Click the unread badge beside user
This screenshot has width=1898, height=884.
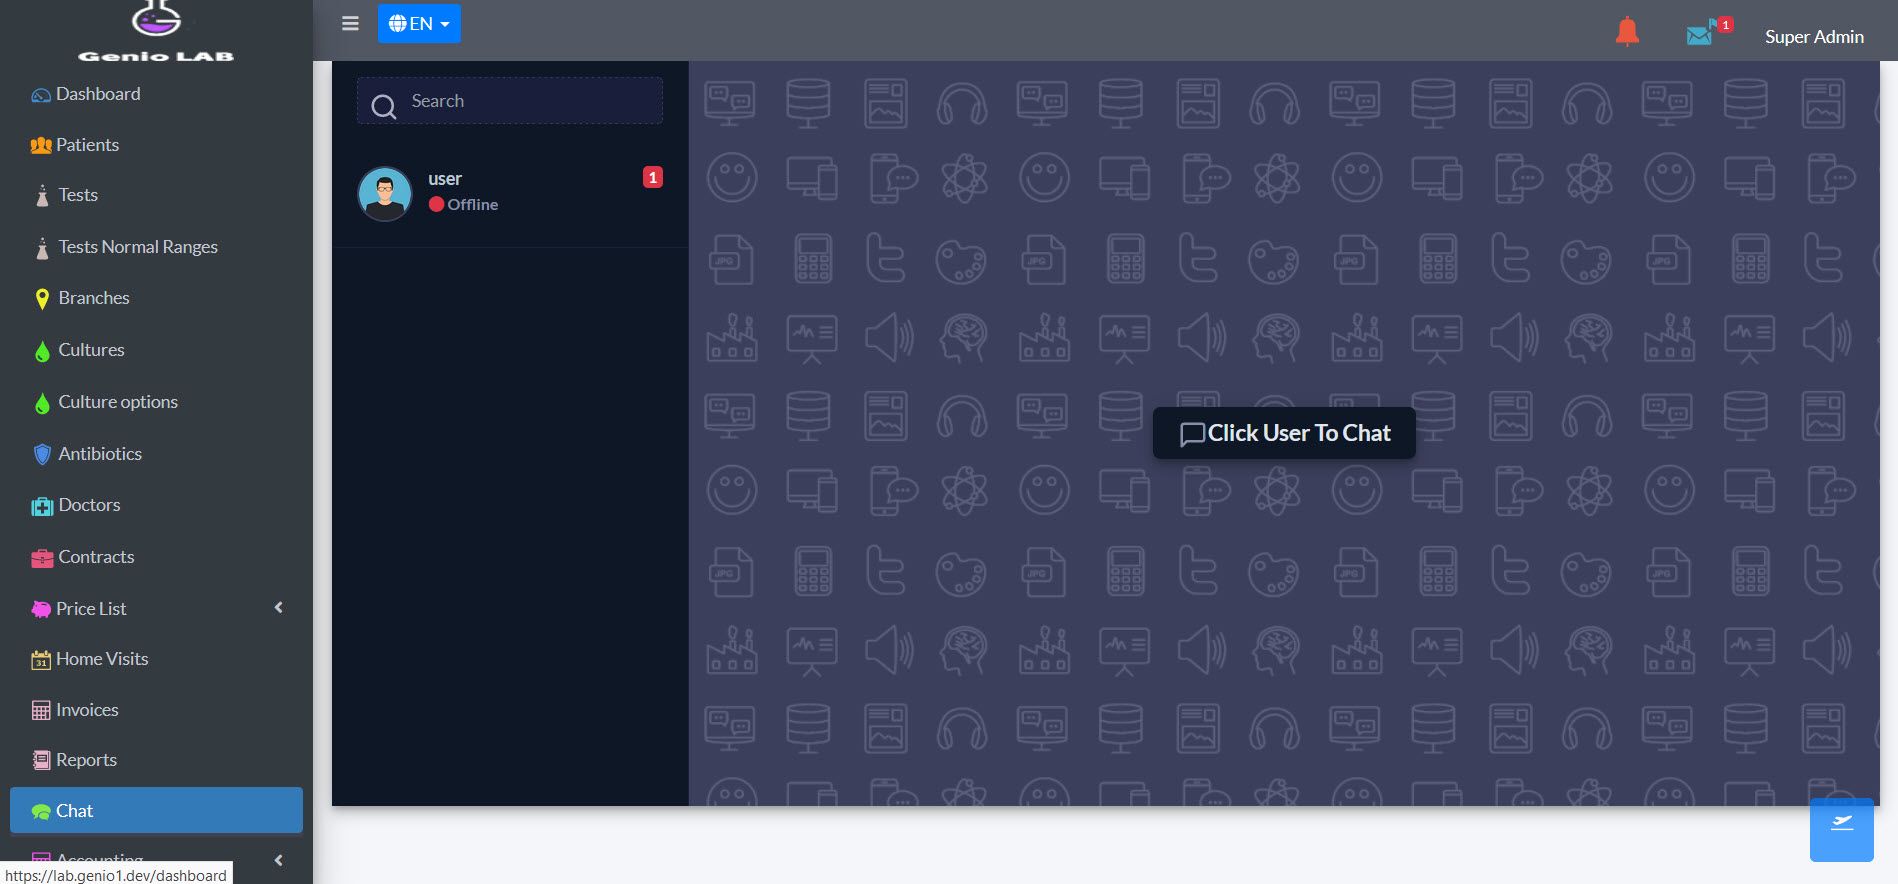tap(652, 177)
